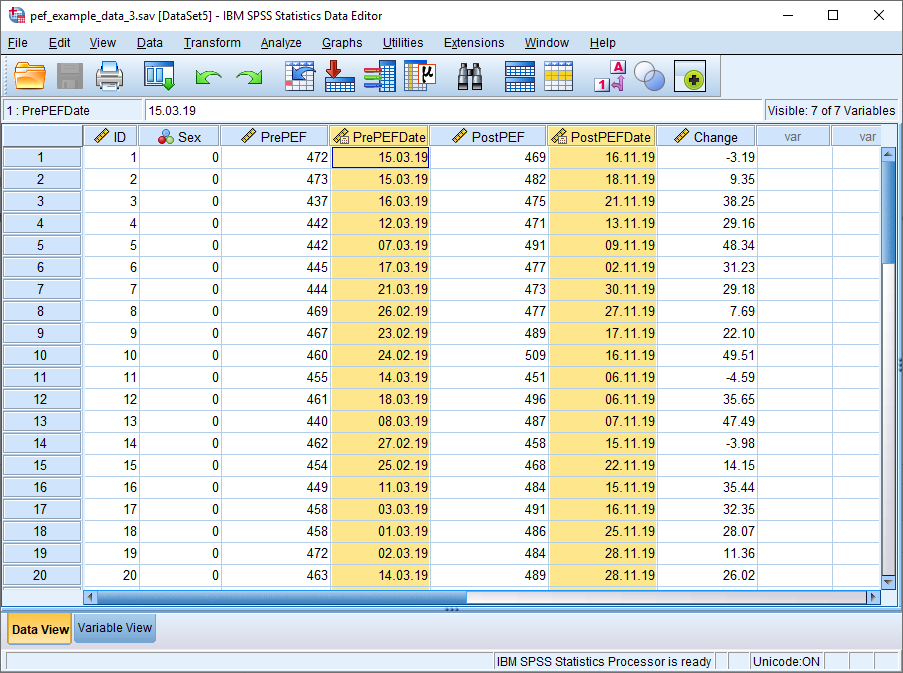Image resolution: width=903 pixels, height=673 pixels.
Task: Select the Data View tab
Action: [x=38, y=628]
